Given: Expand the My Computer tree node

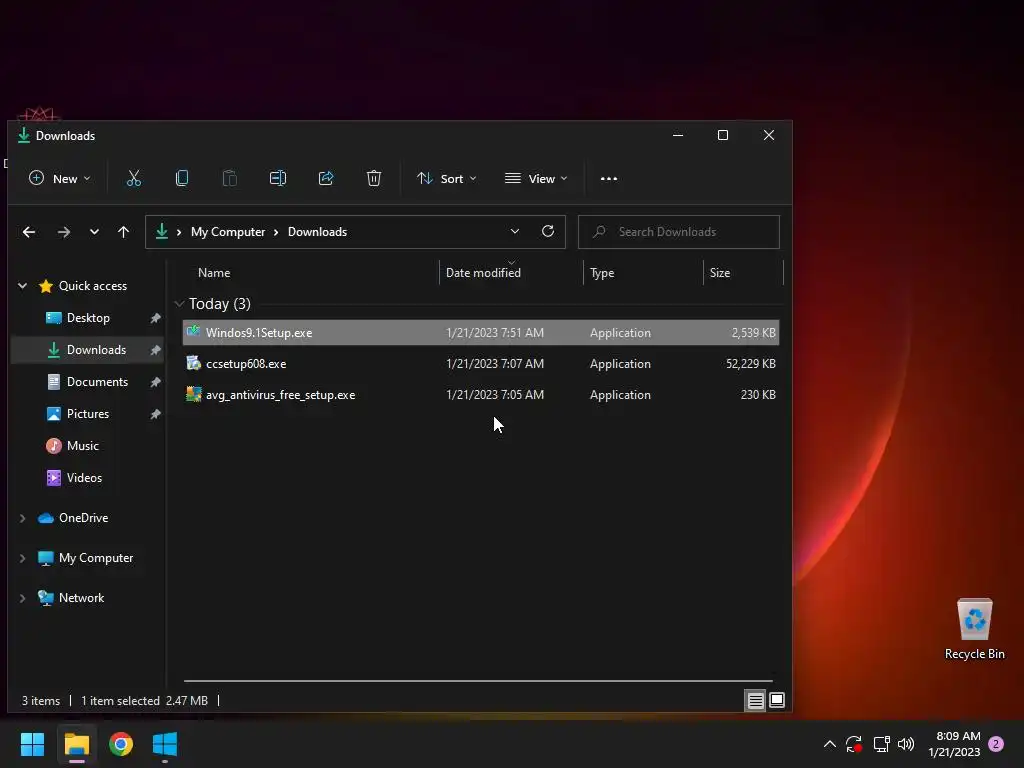Looking at the screenshot, I should pos(23,558).
